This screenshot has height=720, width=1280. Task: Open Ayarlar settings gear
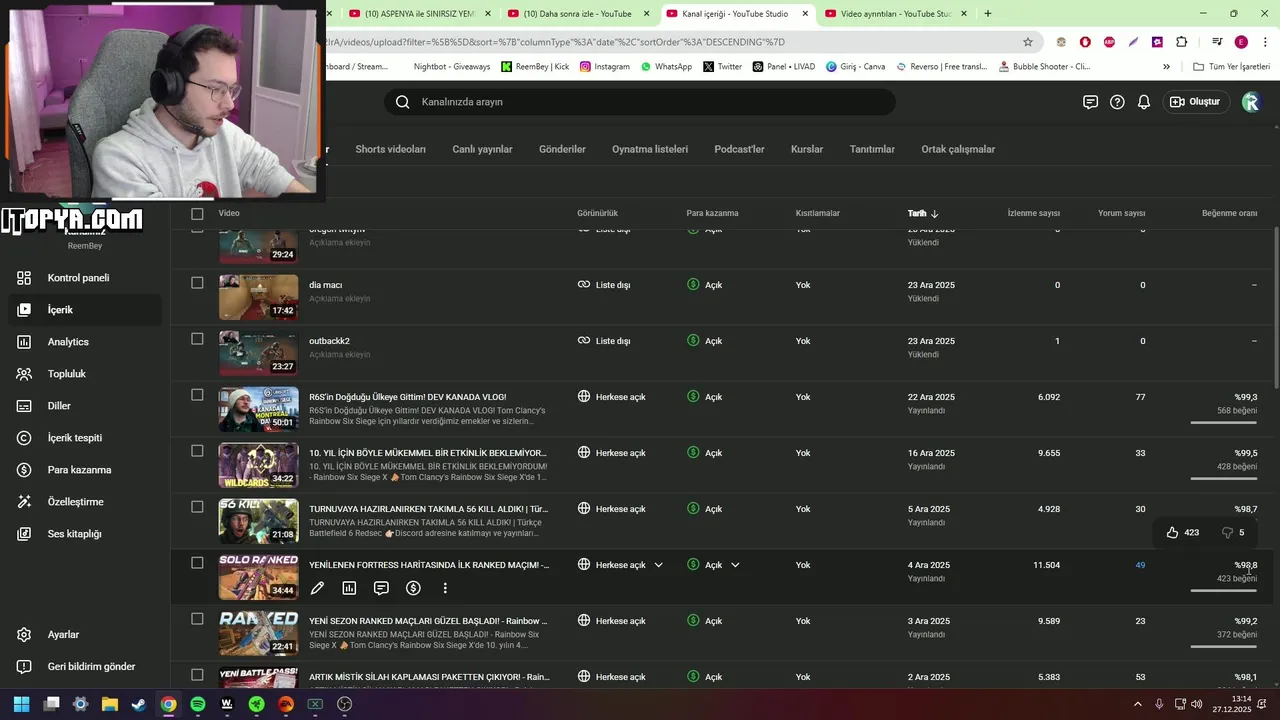25,635
